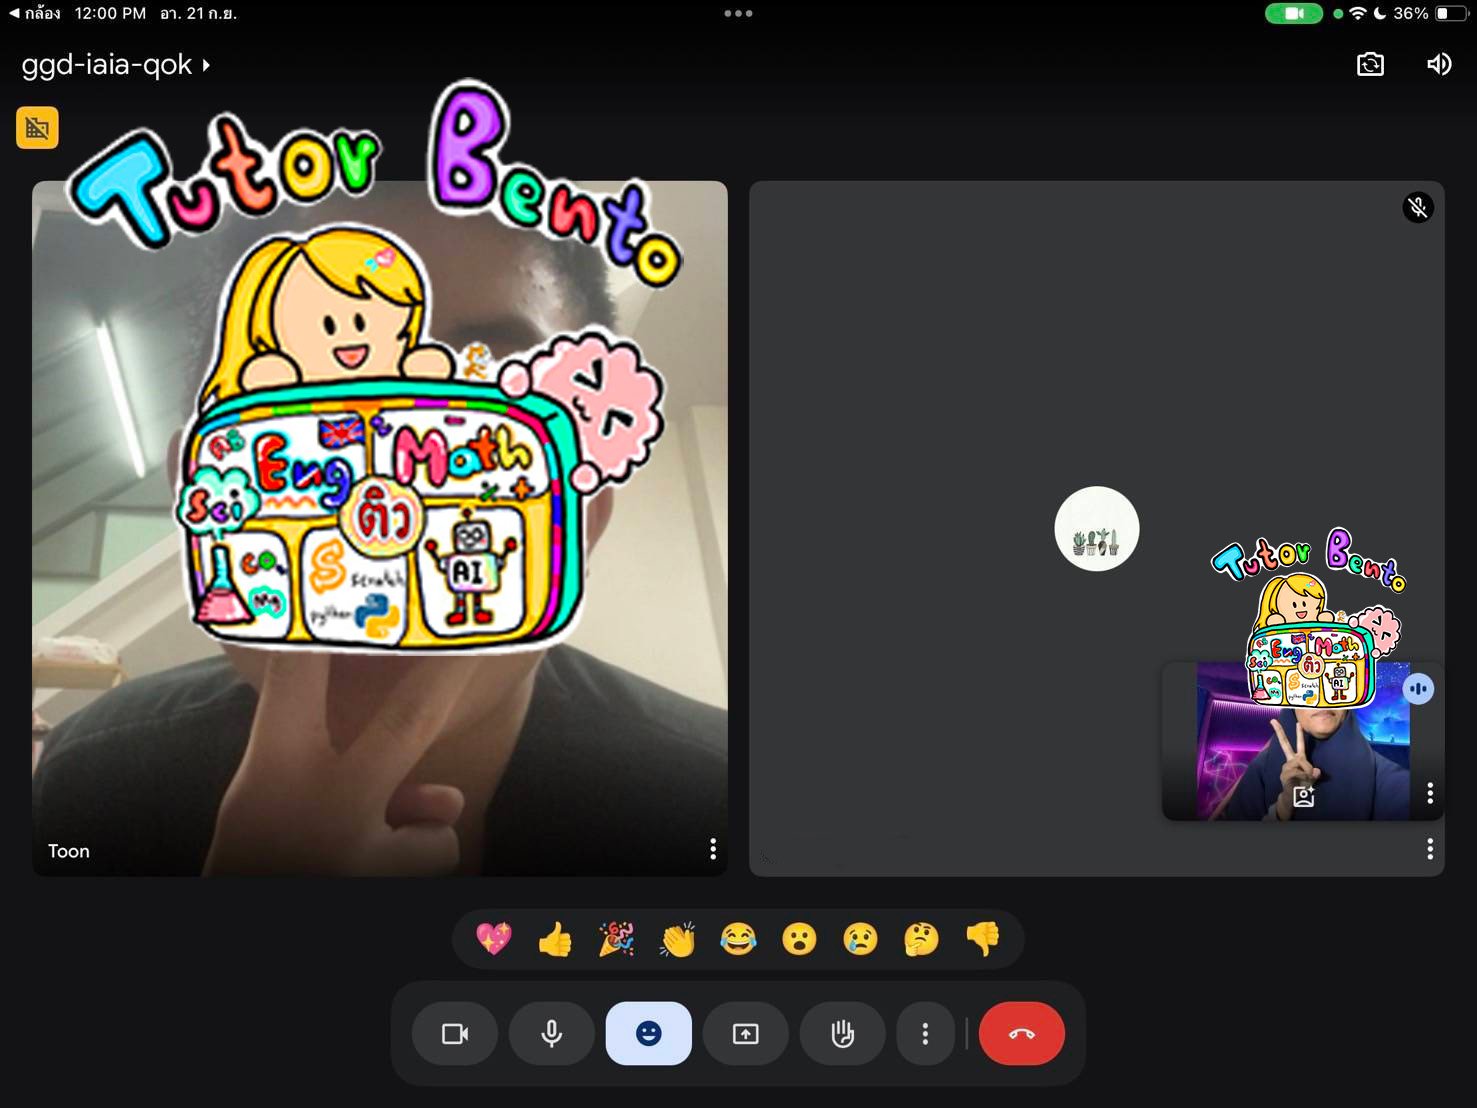Click the yellow captions-off icon
The image size is (1477, 1108).
tap(37, 128)
